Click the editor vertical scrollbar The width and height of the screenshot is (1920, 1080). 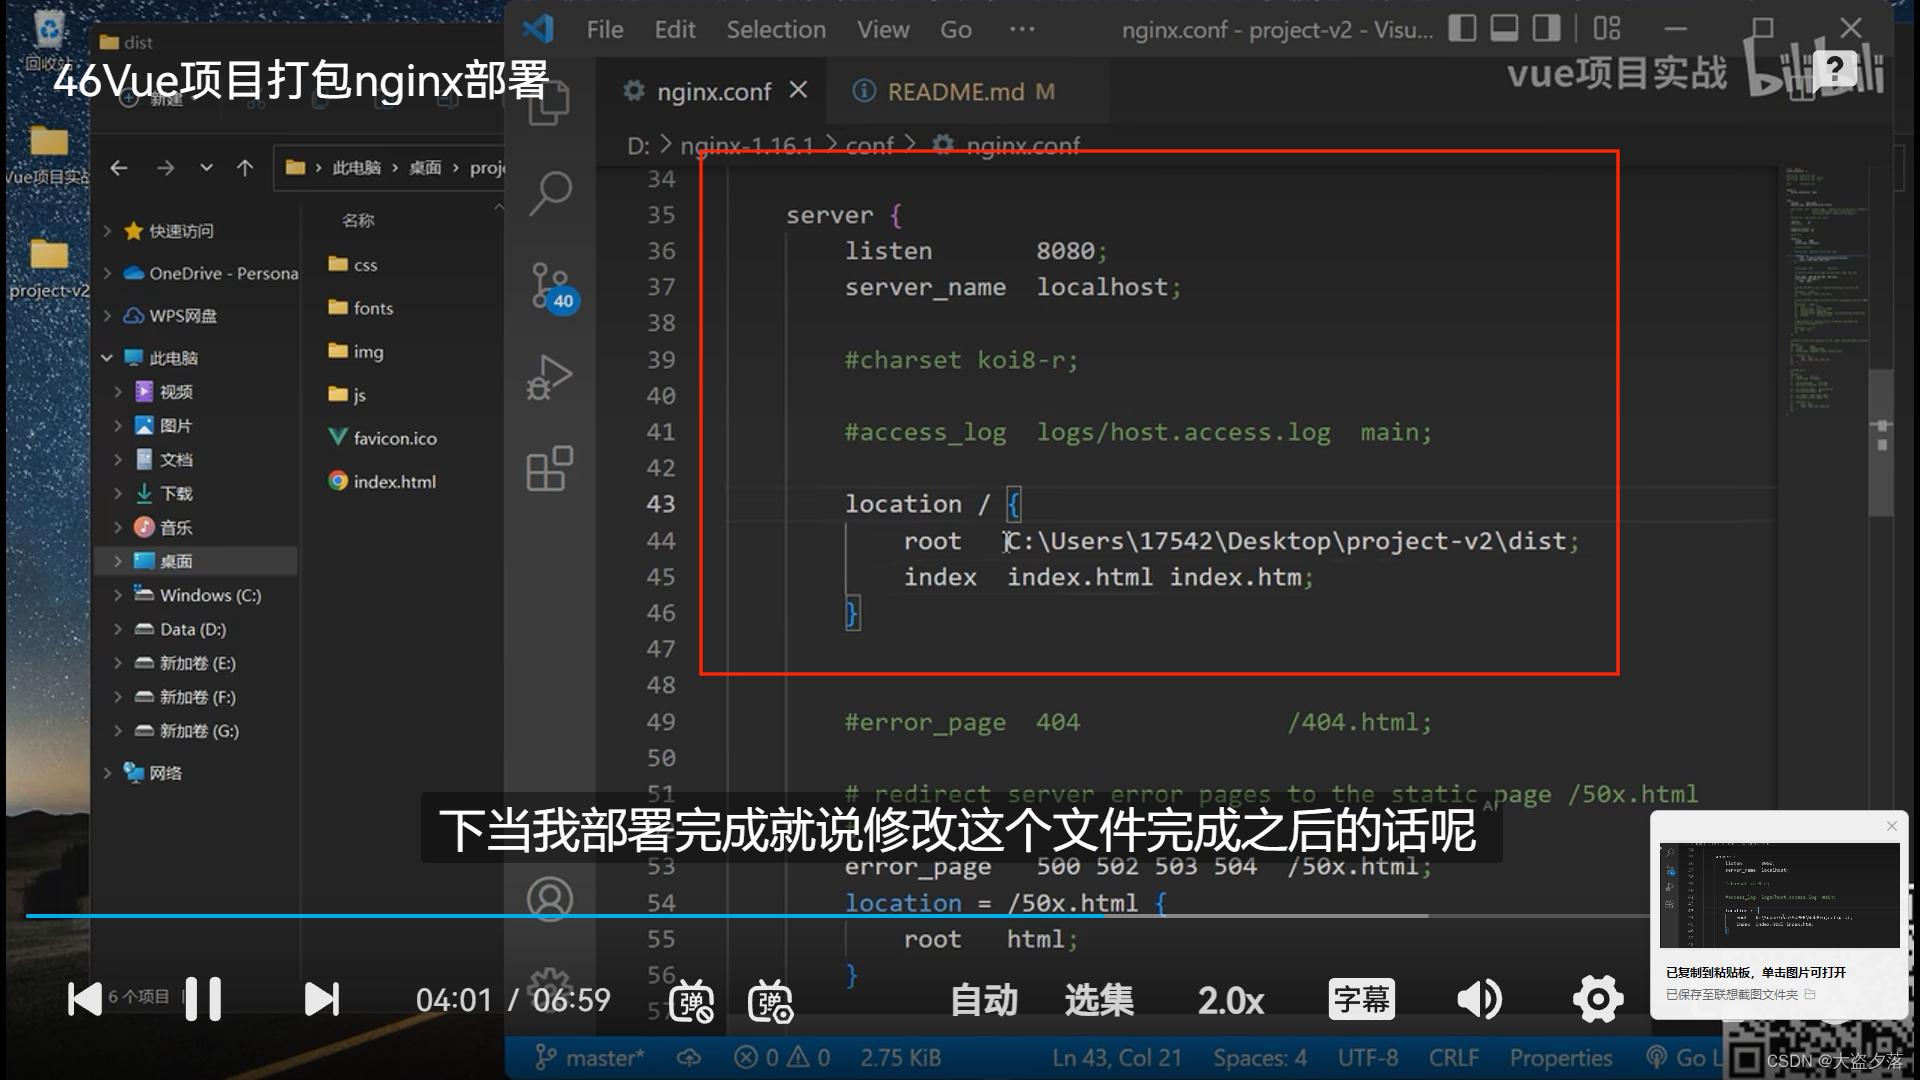[x=1882, y=442]
